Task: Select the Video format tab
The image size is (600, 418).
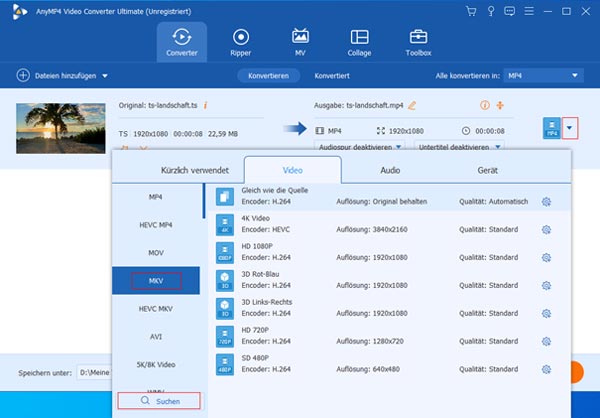Action: pyautogui.click(x=293, y=170)
